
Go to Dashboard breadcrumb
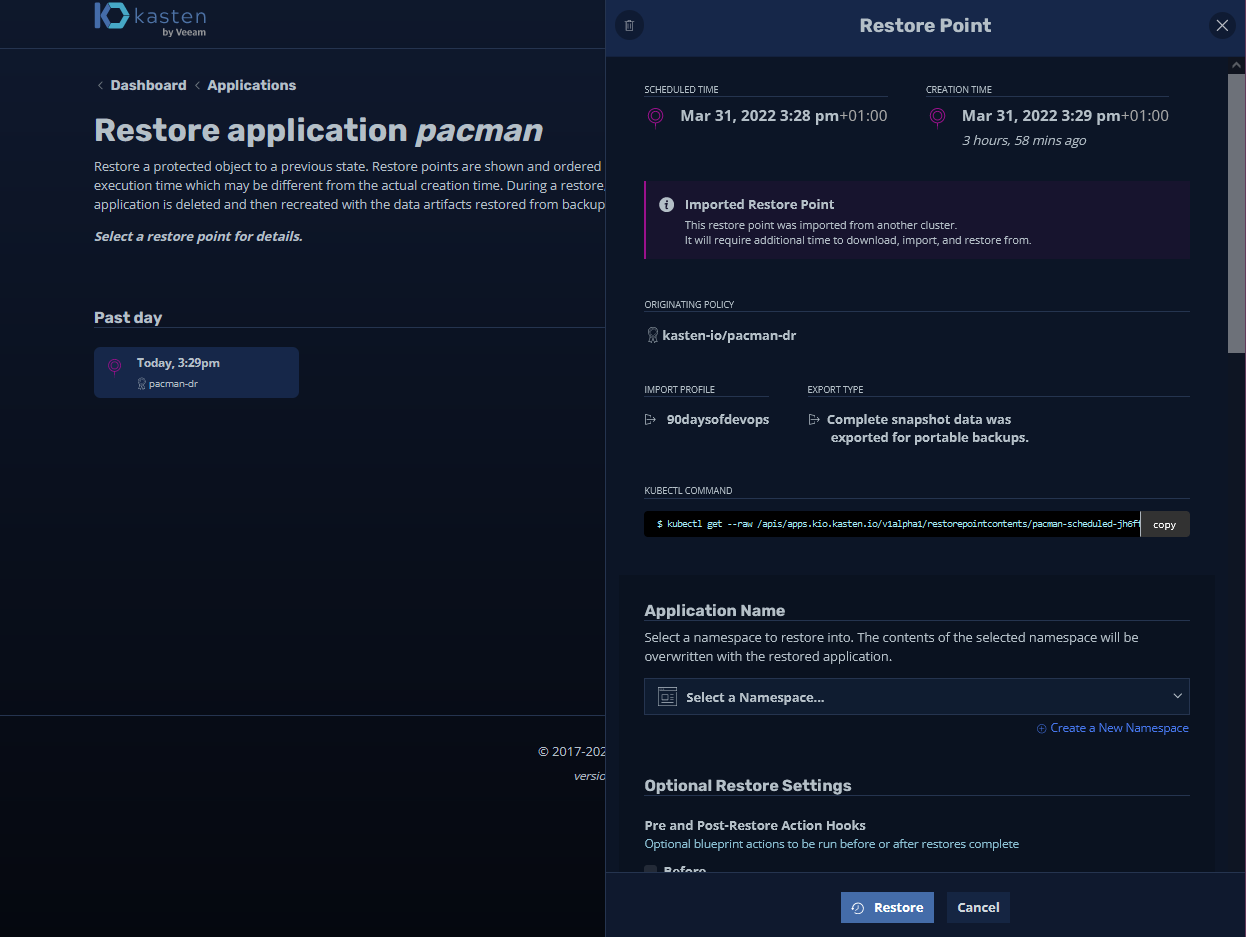point(148,85)
